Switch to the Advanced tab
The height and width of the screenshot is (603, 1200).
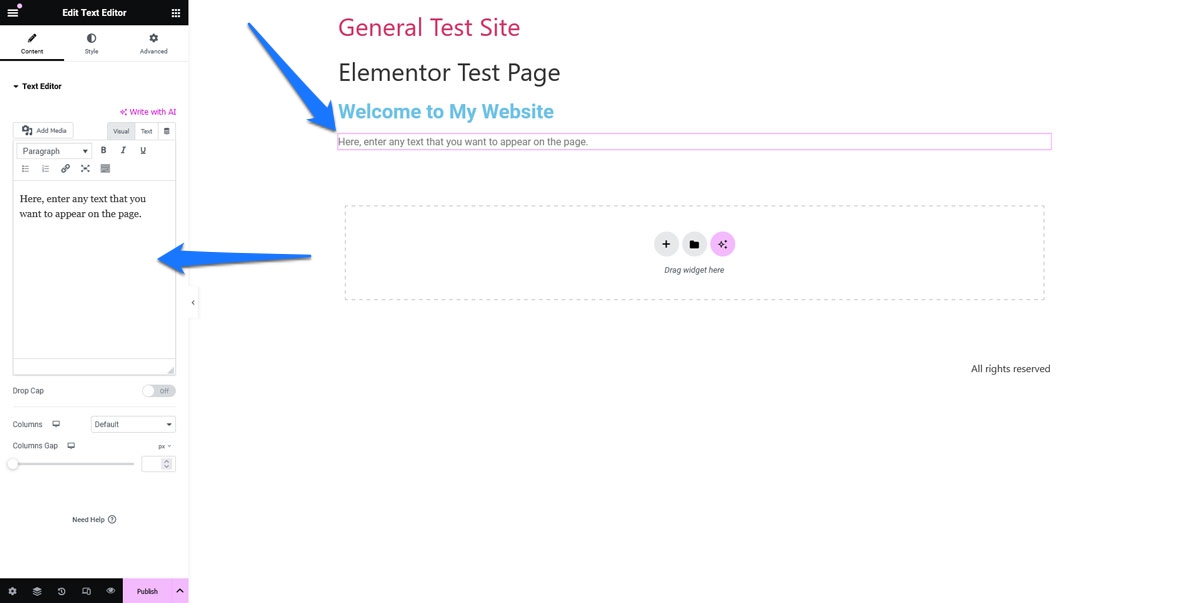[x=153, y=43]
